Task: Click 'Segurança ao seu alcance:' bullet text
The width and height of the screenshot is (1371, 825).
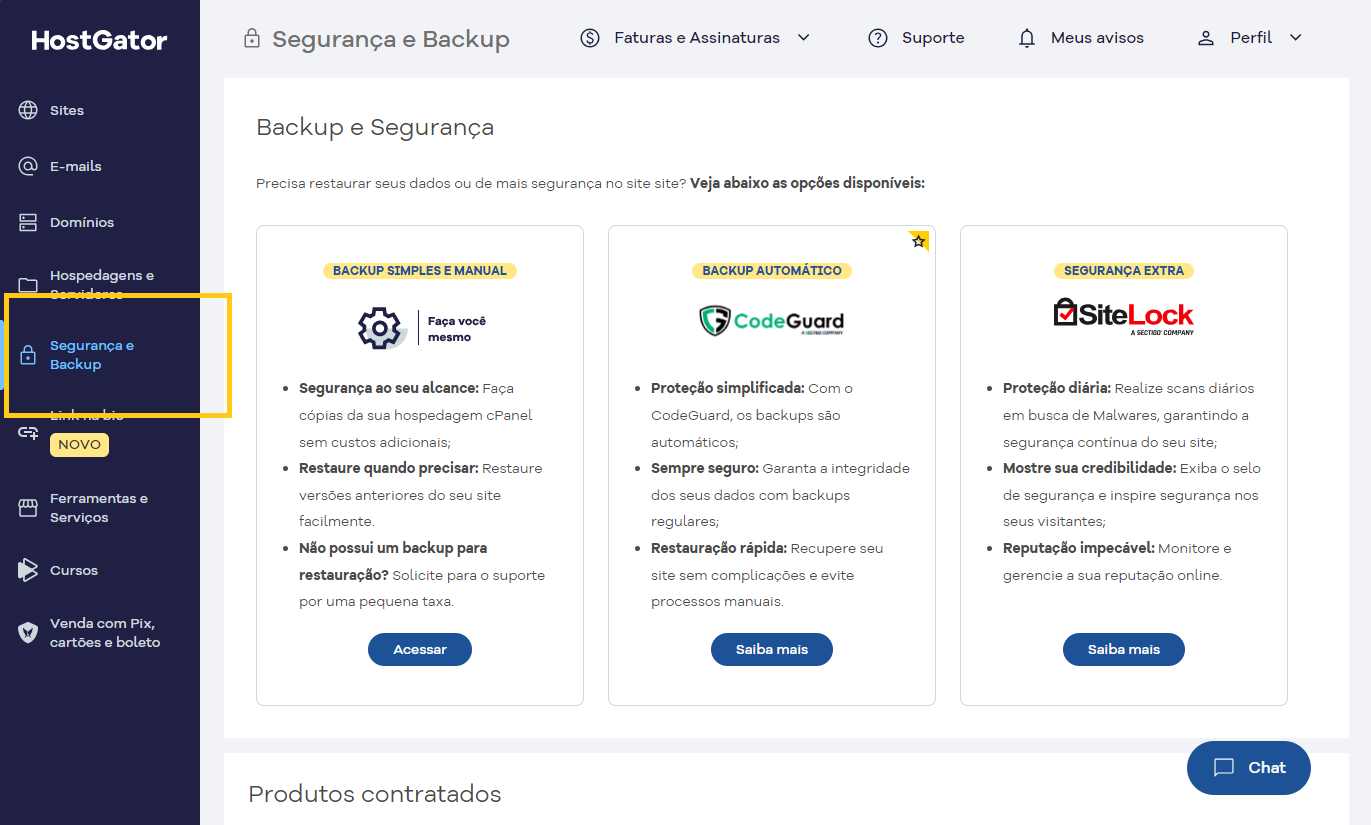Action: (390, 388)
